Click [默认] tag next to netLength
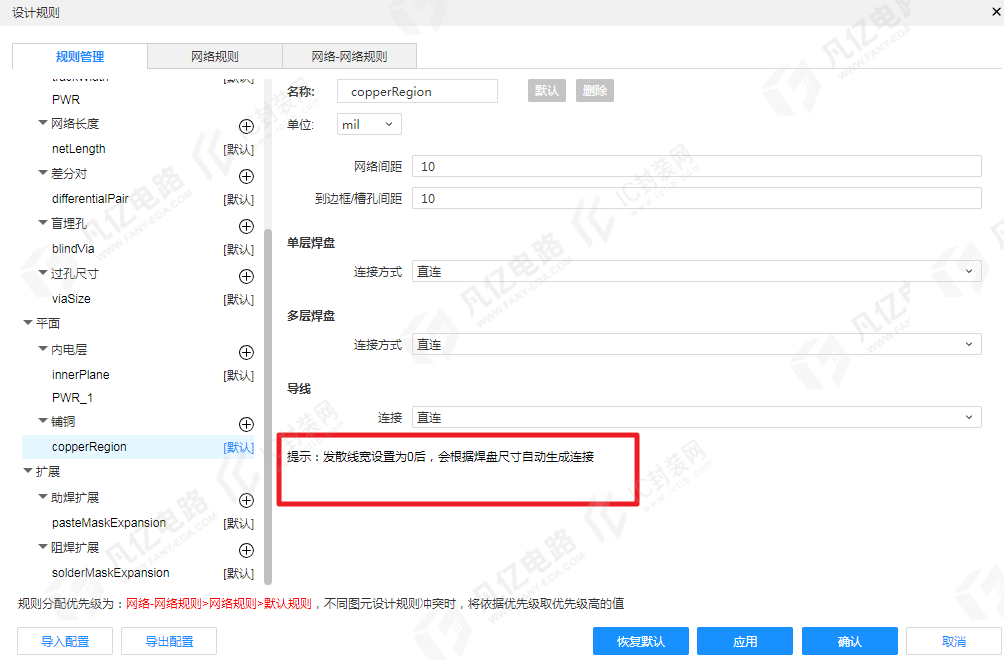This screenshot has width=1004, height=667. coord(239,149)
